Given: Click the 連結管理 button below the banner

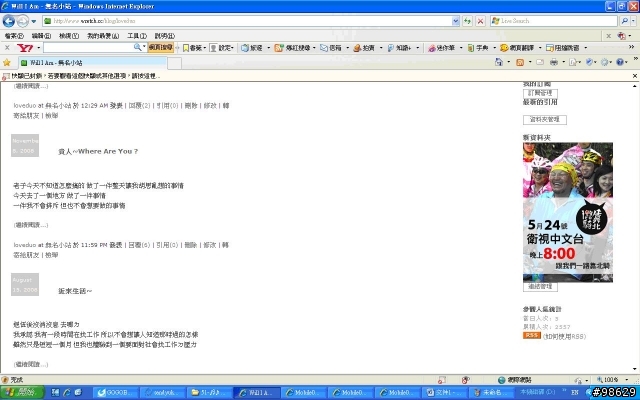Looking at the screenshot, I should pos(540,287).
